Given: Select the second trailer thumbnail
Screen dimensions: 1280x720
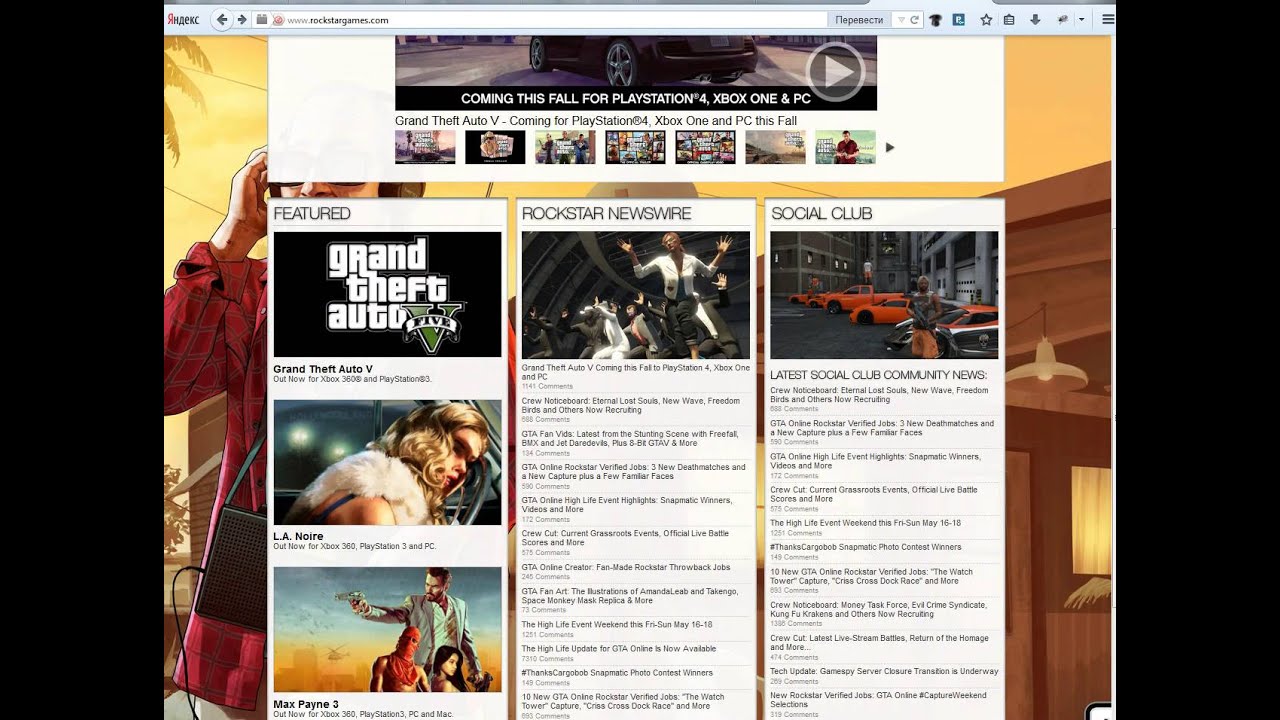Looking at the screenshot, I should point(495,147).
